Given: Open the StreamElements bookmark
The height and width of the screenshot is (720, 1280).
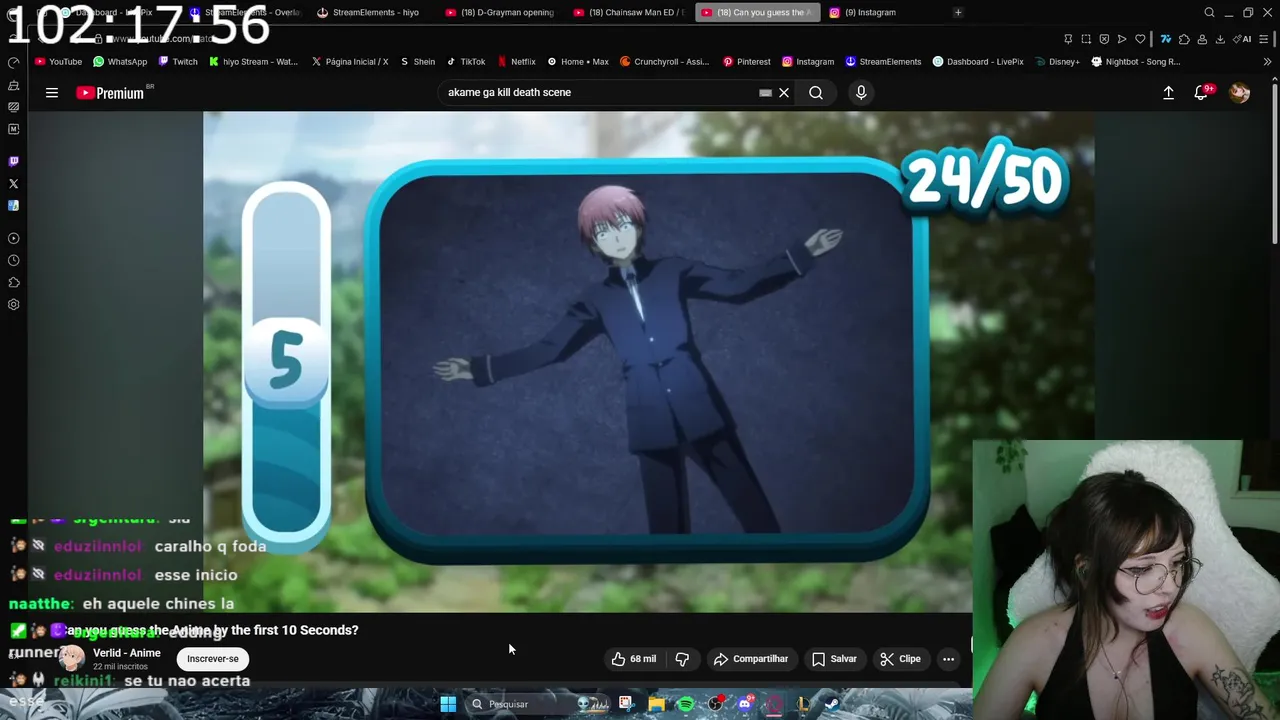Looking at the screenshot, I should [x=883, y=61].
